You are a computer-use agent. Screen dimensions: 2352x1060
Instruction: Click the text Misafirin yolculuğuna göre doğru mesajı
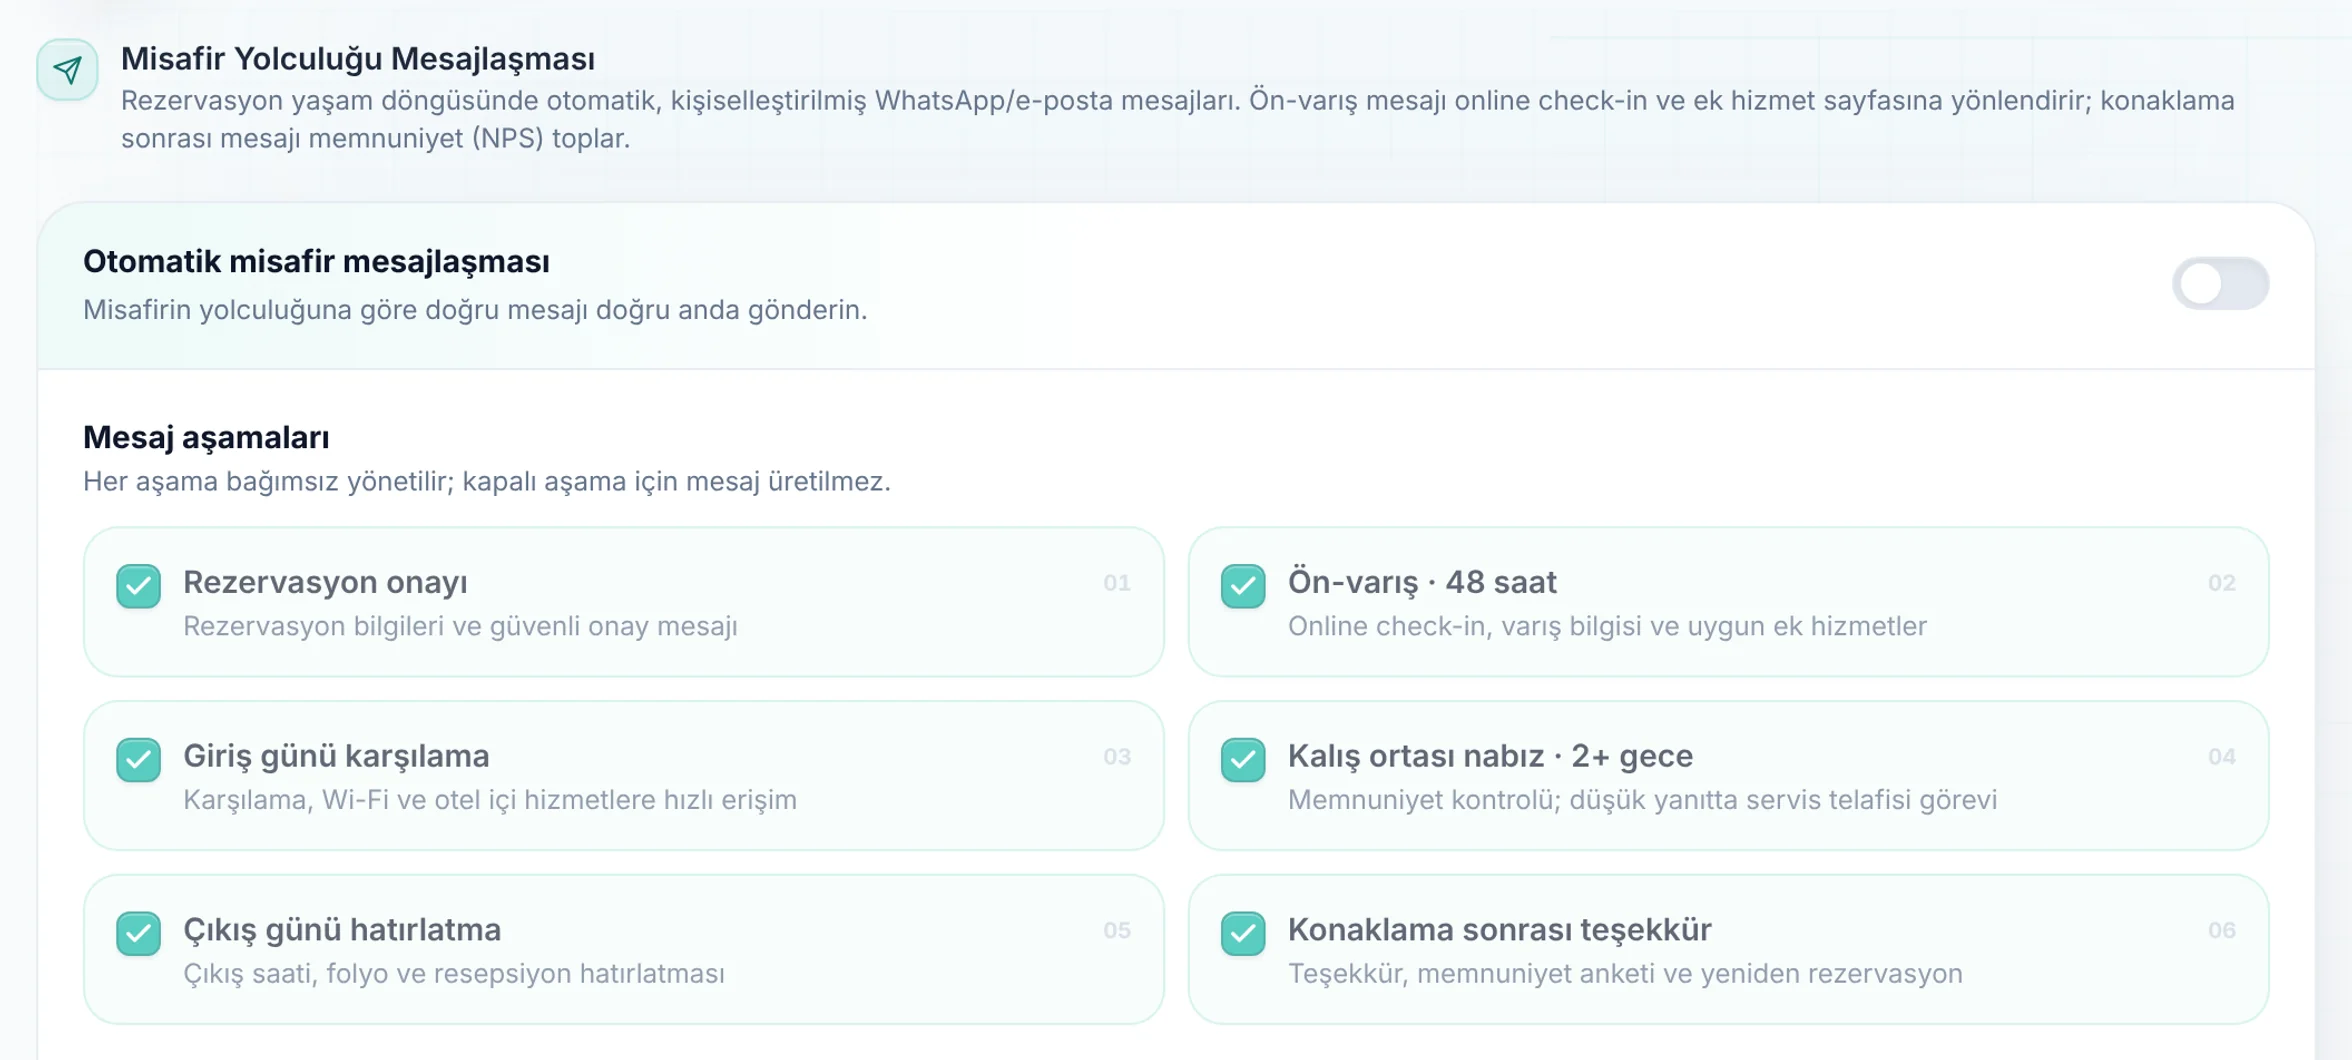click(x=336, y=311)
